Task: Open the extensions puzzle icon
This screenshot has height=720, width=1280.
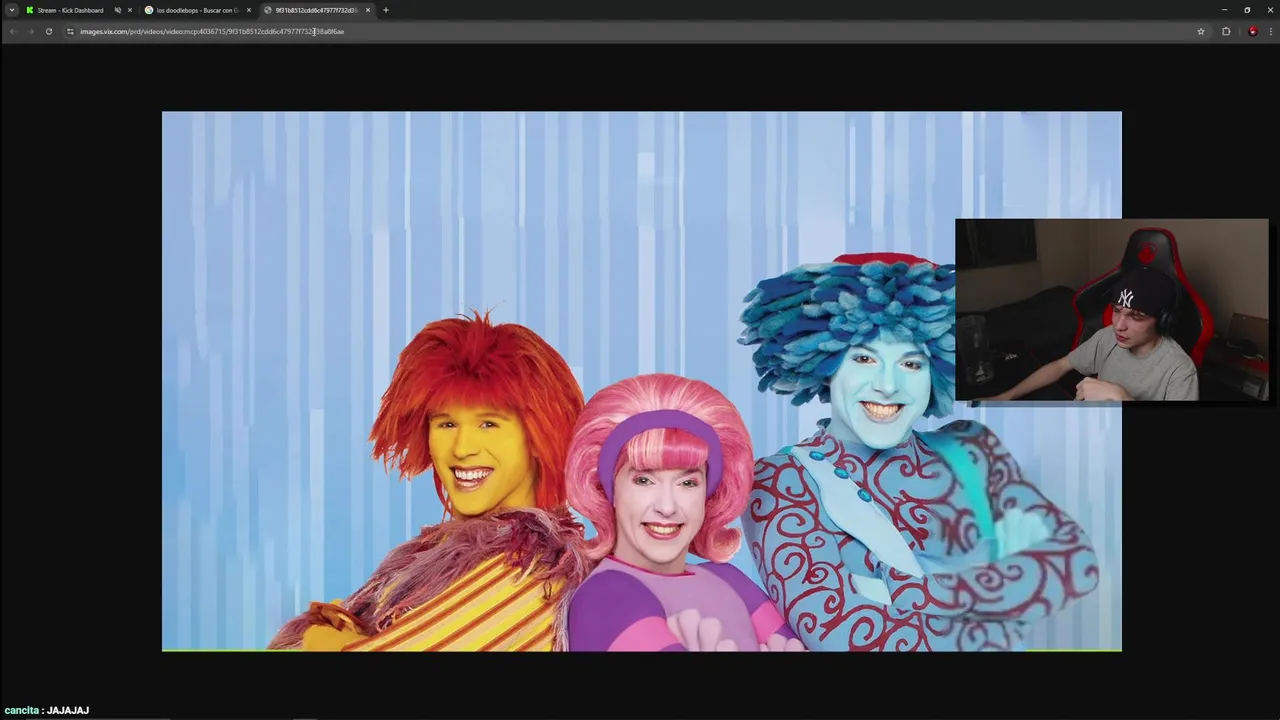Action: coord(1226,31)
